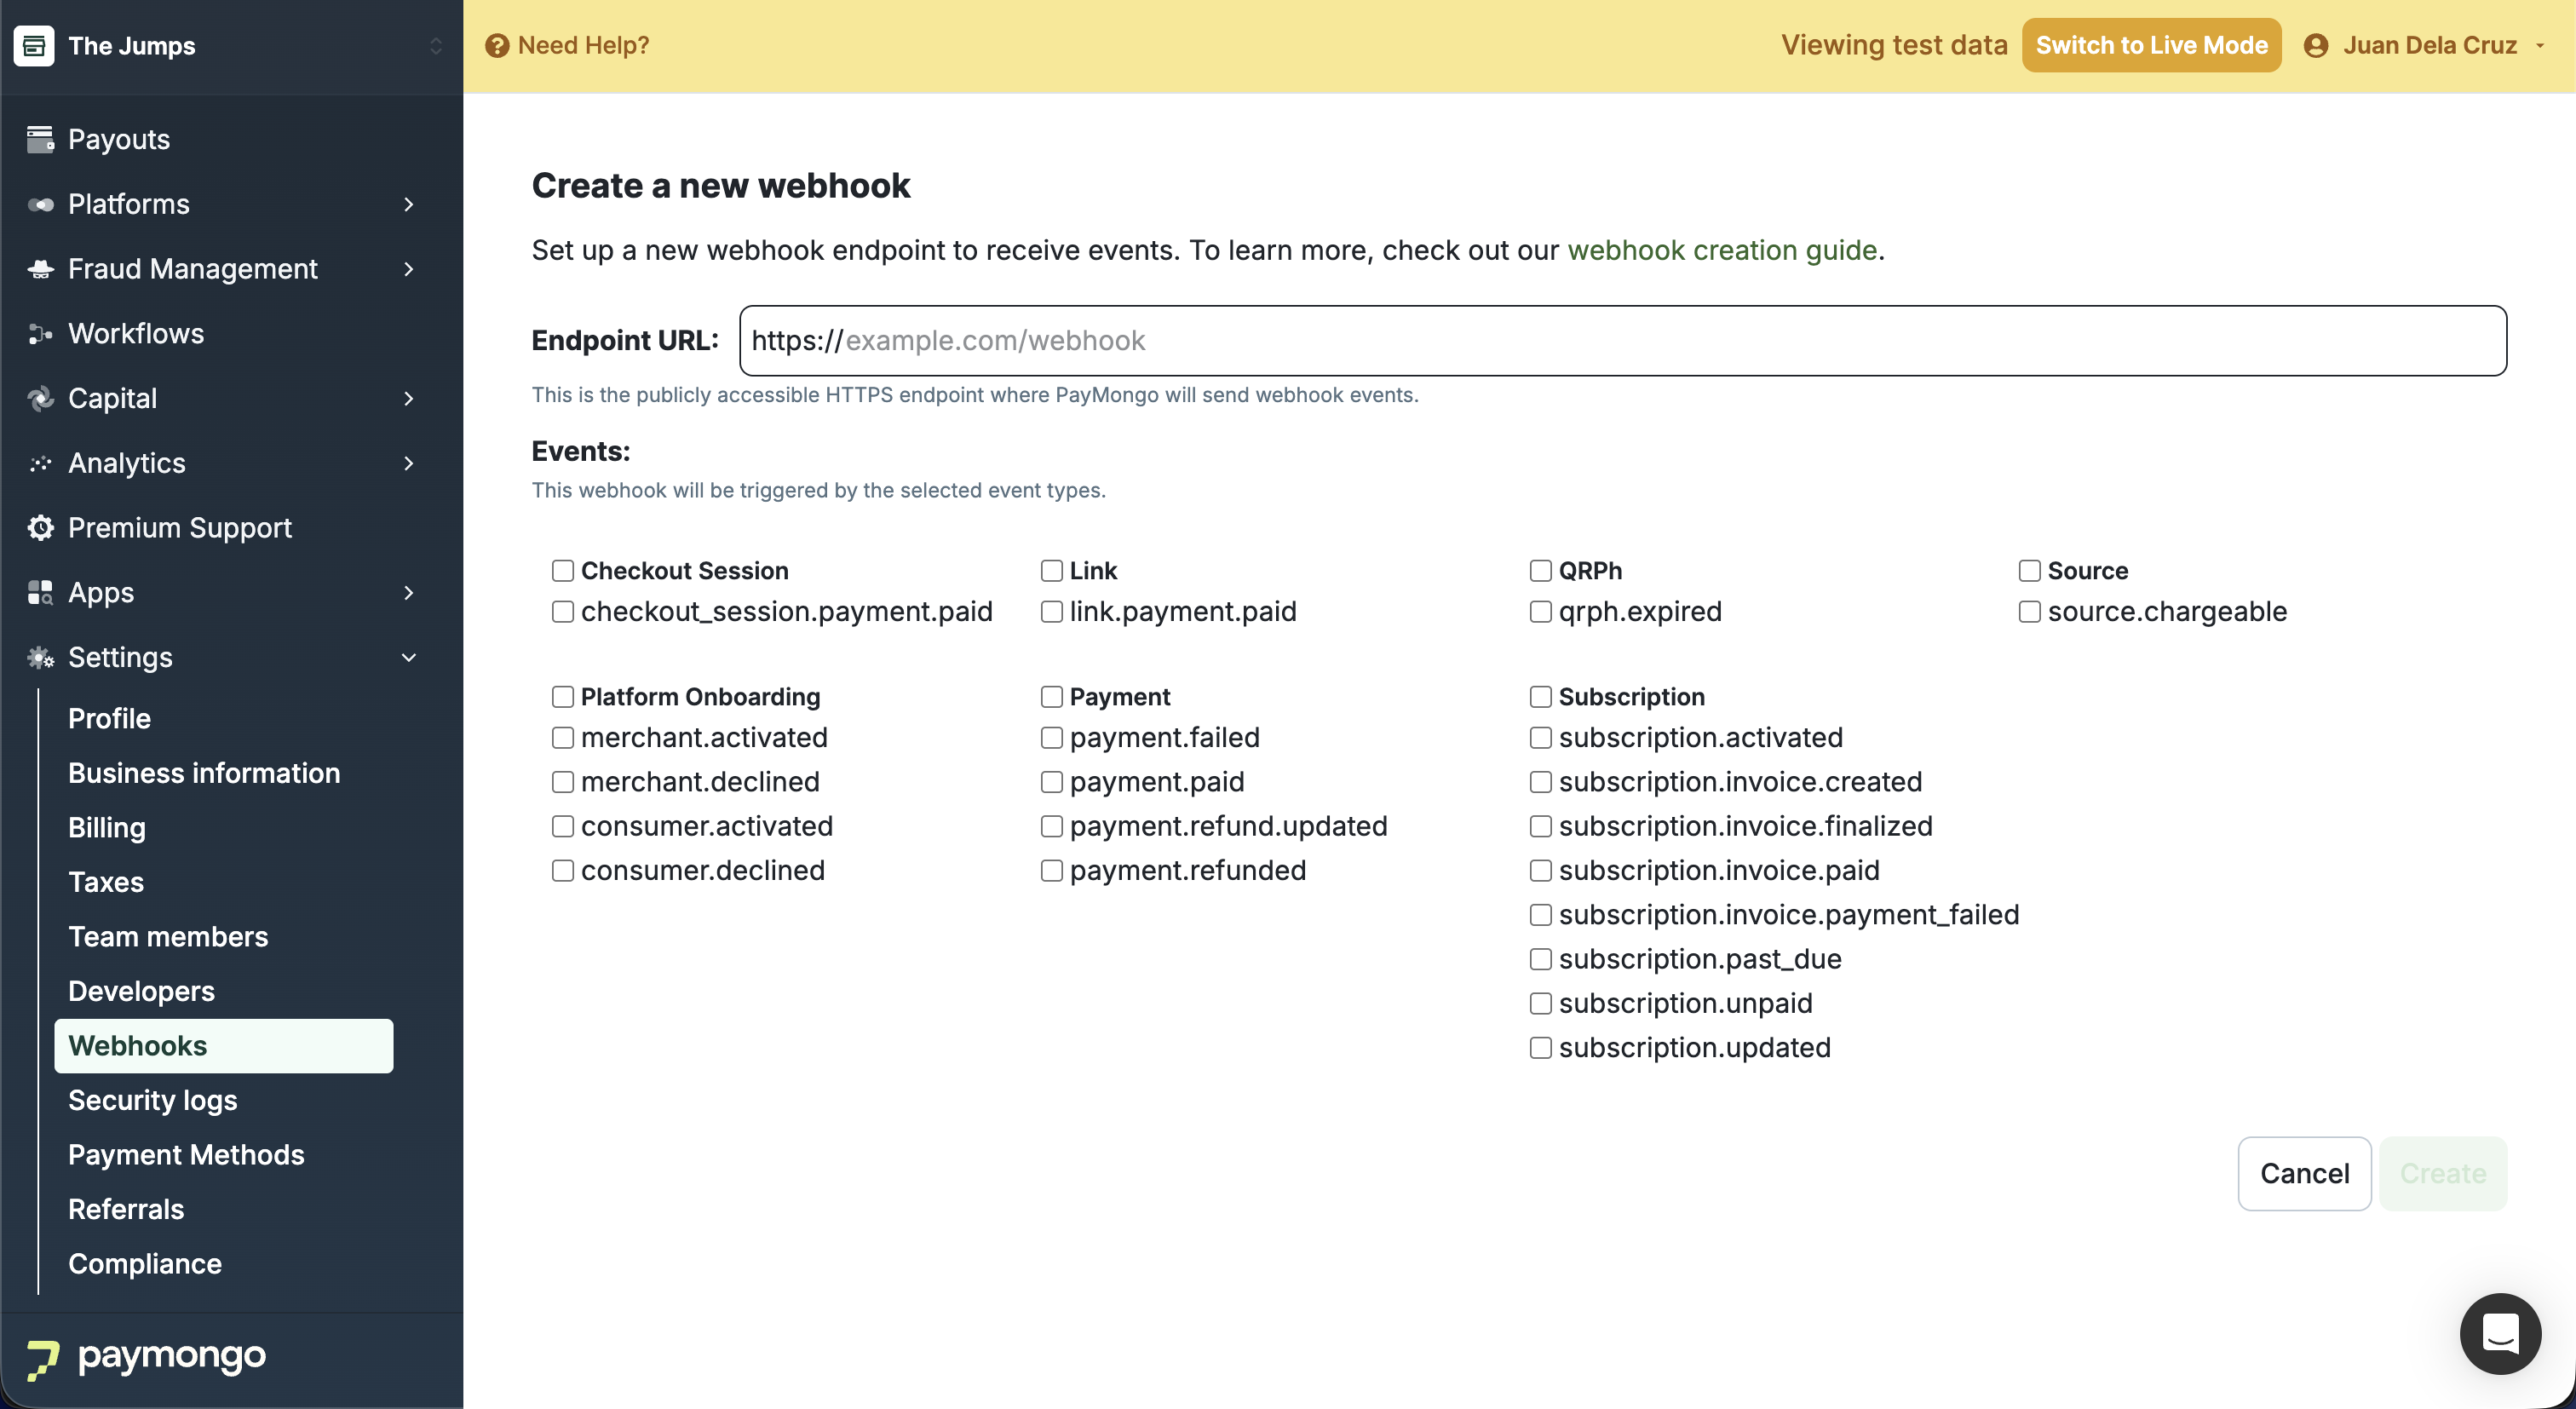Go to Developers settings page

[x=141, y=991]
